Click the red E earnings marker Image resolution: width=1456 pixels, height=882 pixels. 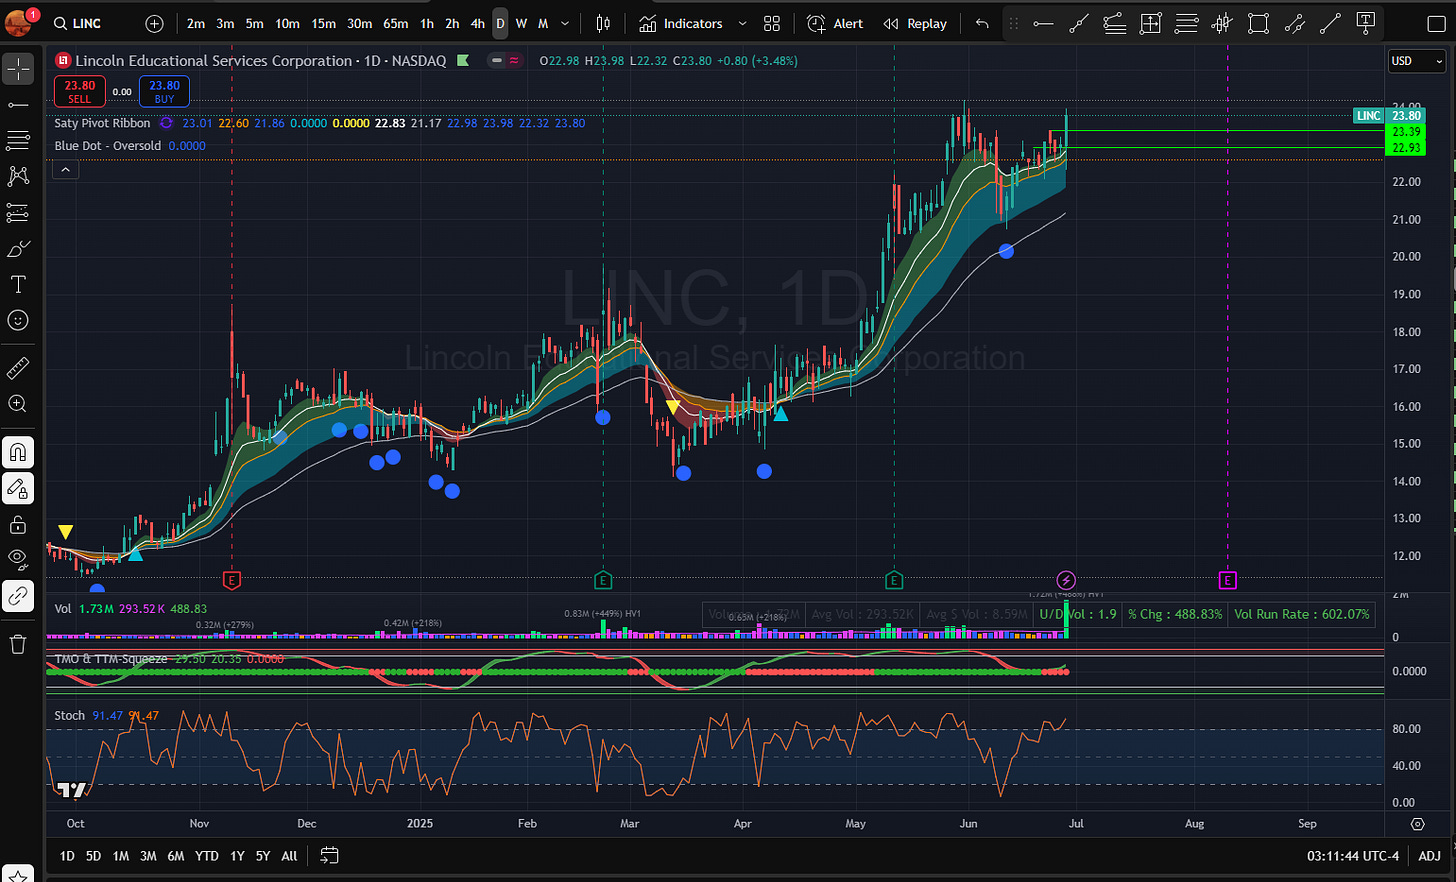pos(232,580)
